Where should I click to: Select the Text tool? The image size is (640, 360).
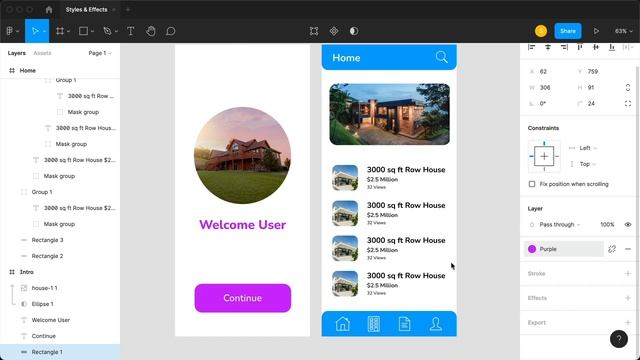point(131,31)
